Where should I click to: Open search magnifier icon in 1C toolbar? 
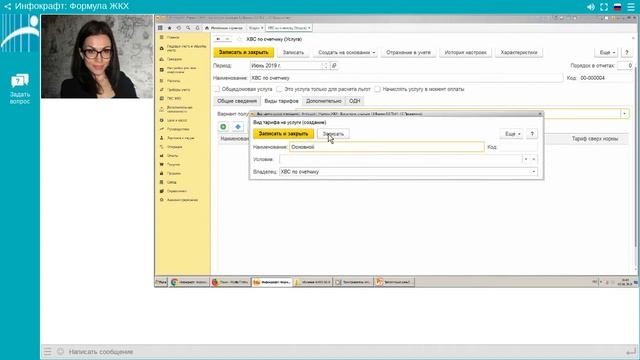188,28
